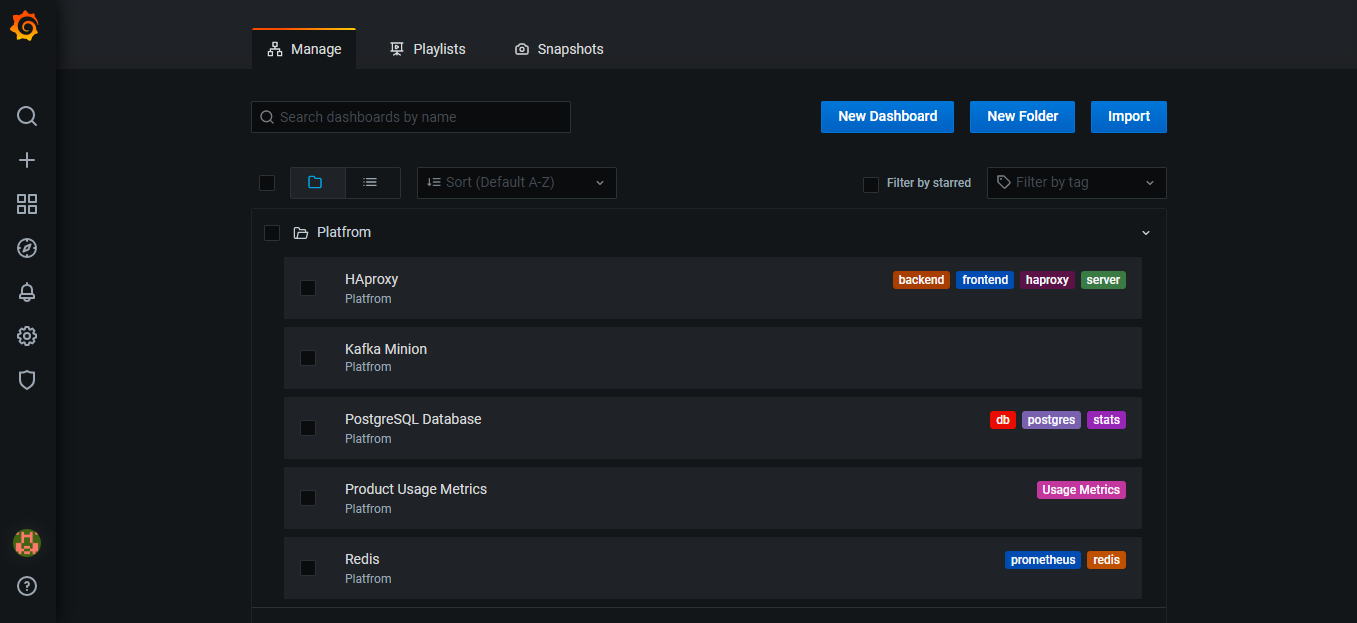Viewport: 1357px width, 623px height.
Task: Switch to the Manage tab
Action: 304,49
